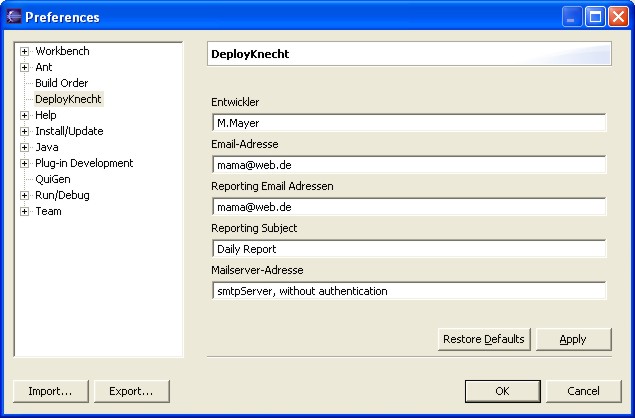The width and height of the screenshot is (635, 418).
Task: Open Build Order preferences page
Action: 62,83
